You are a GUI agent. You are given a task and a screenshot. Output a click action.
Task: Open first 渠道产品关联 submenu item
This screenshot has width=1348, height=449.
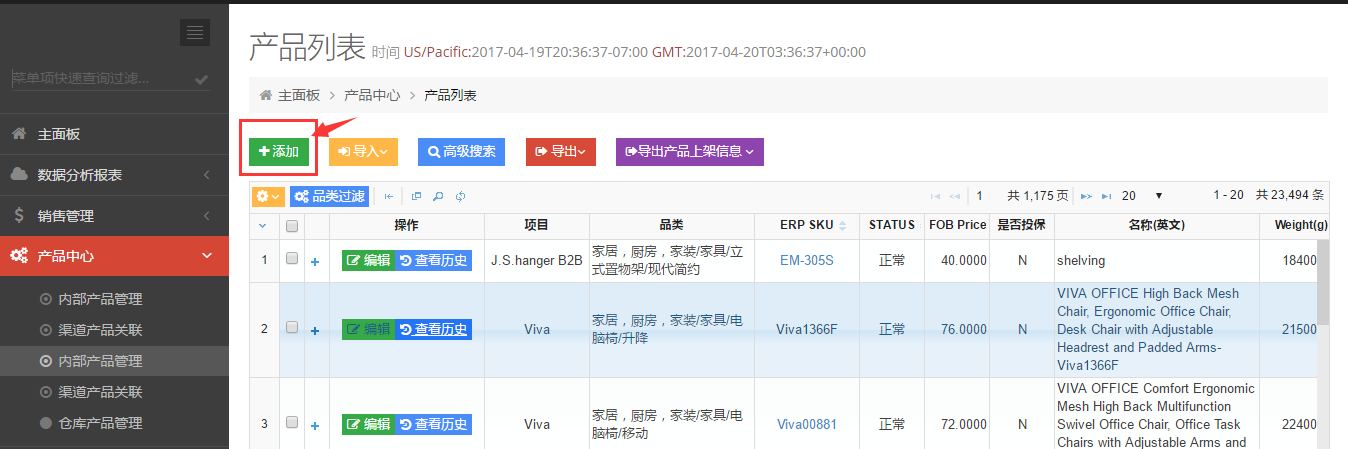99,330
